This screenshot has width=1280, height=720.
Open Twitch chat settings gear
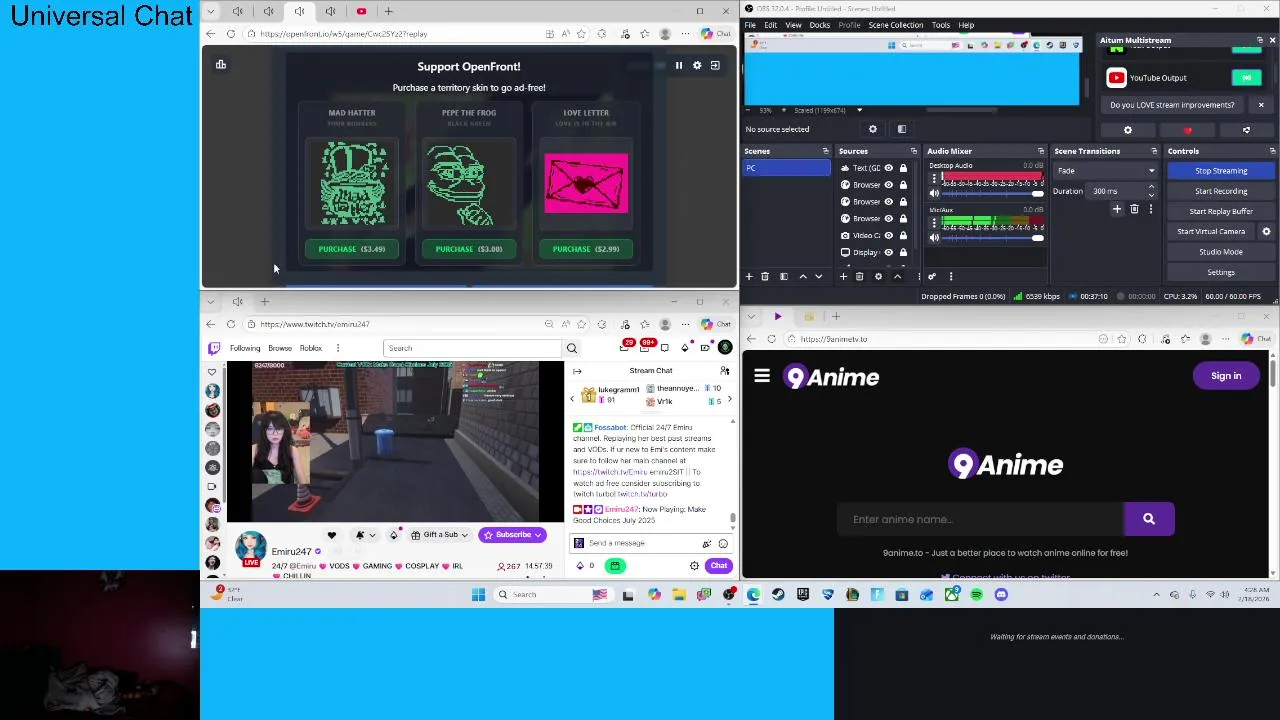click(x=694, y=566)
